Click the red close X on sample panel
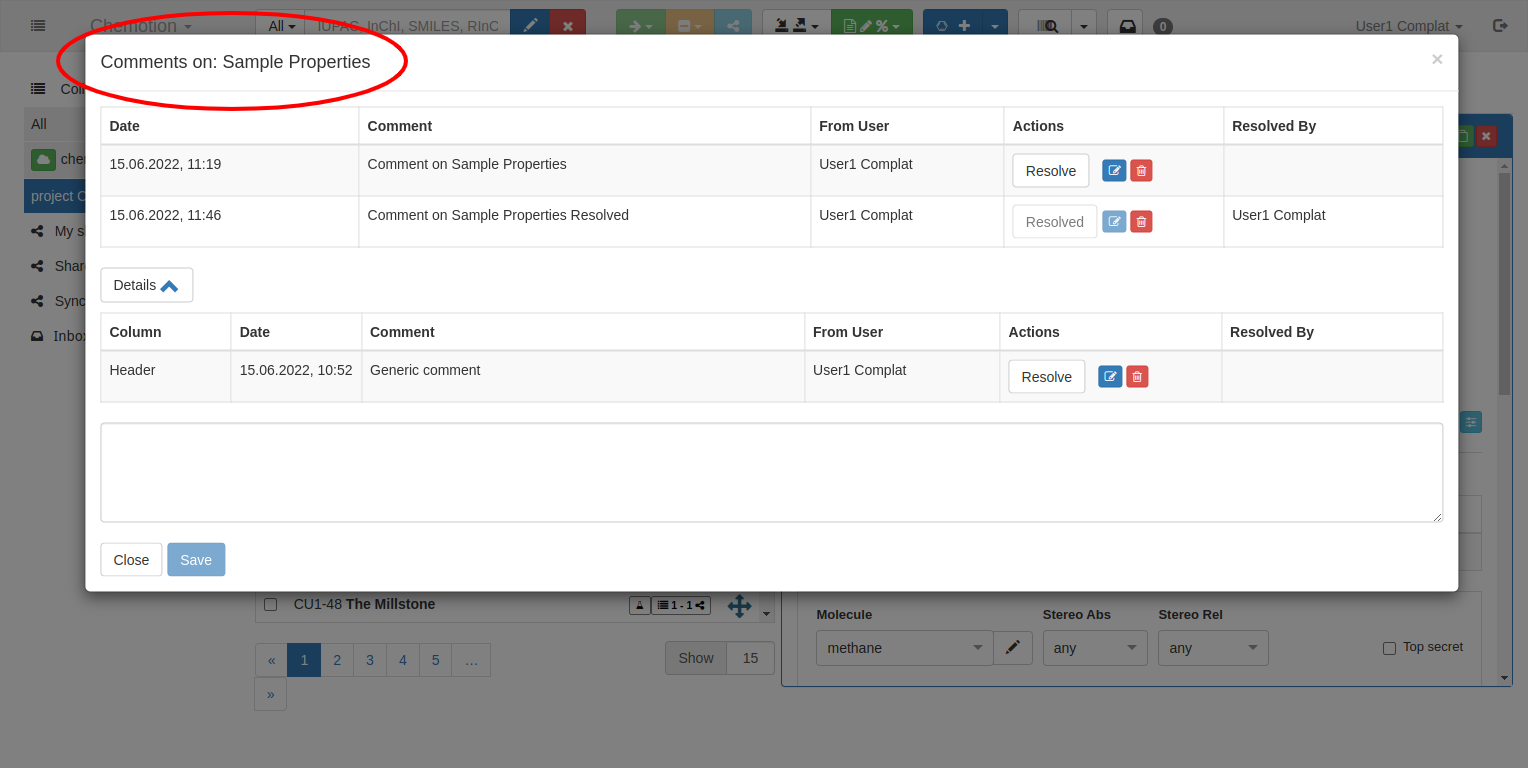1528x768 pixels. pos(1486,136)
